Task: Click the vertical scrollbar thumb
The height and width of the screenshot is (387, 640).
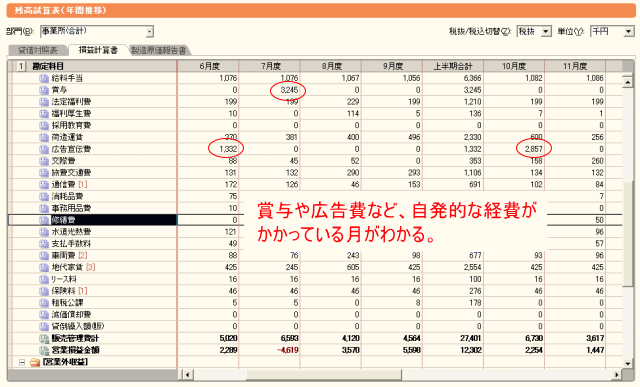Action: [x=628, y=234]
